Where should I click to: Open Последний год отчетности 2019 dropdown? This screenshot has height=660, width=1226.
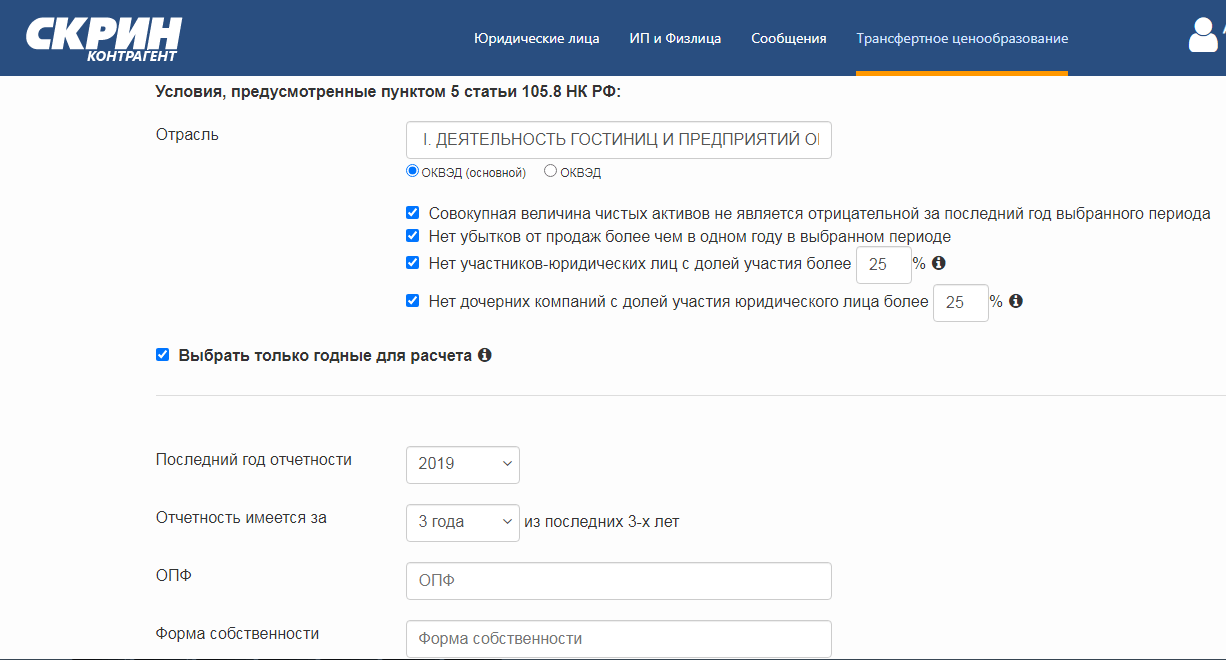[462, 464]
